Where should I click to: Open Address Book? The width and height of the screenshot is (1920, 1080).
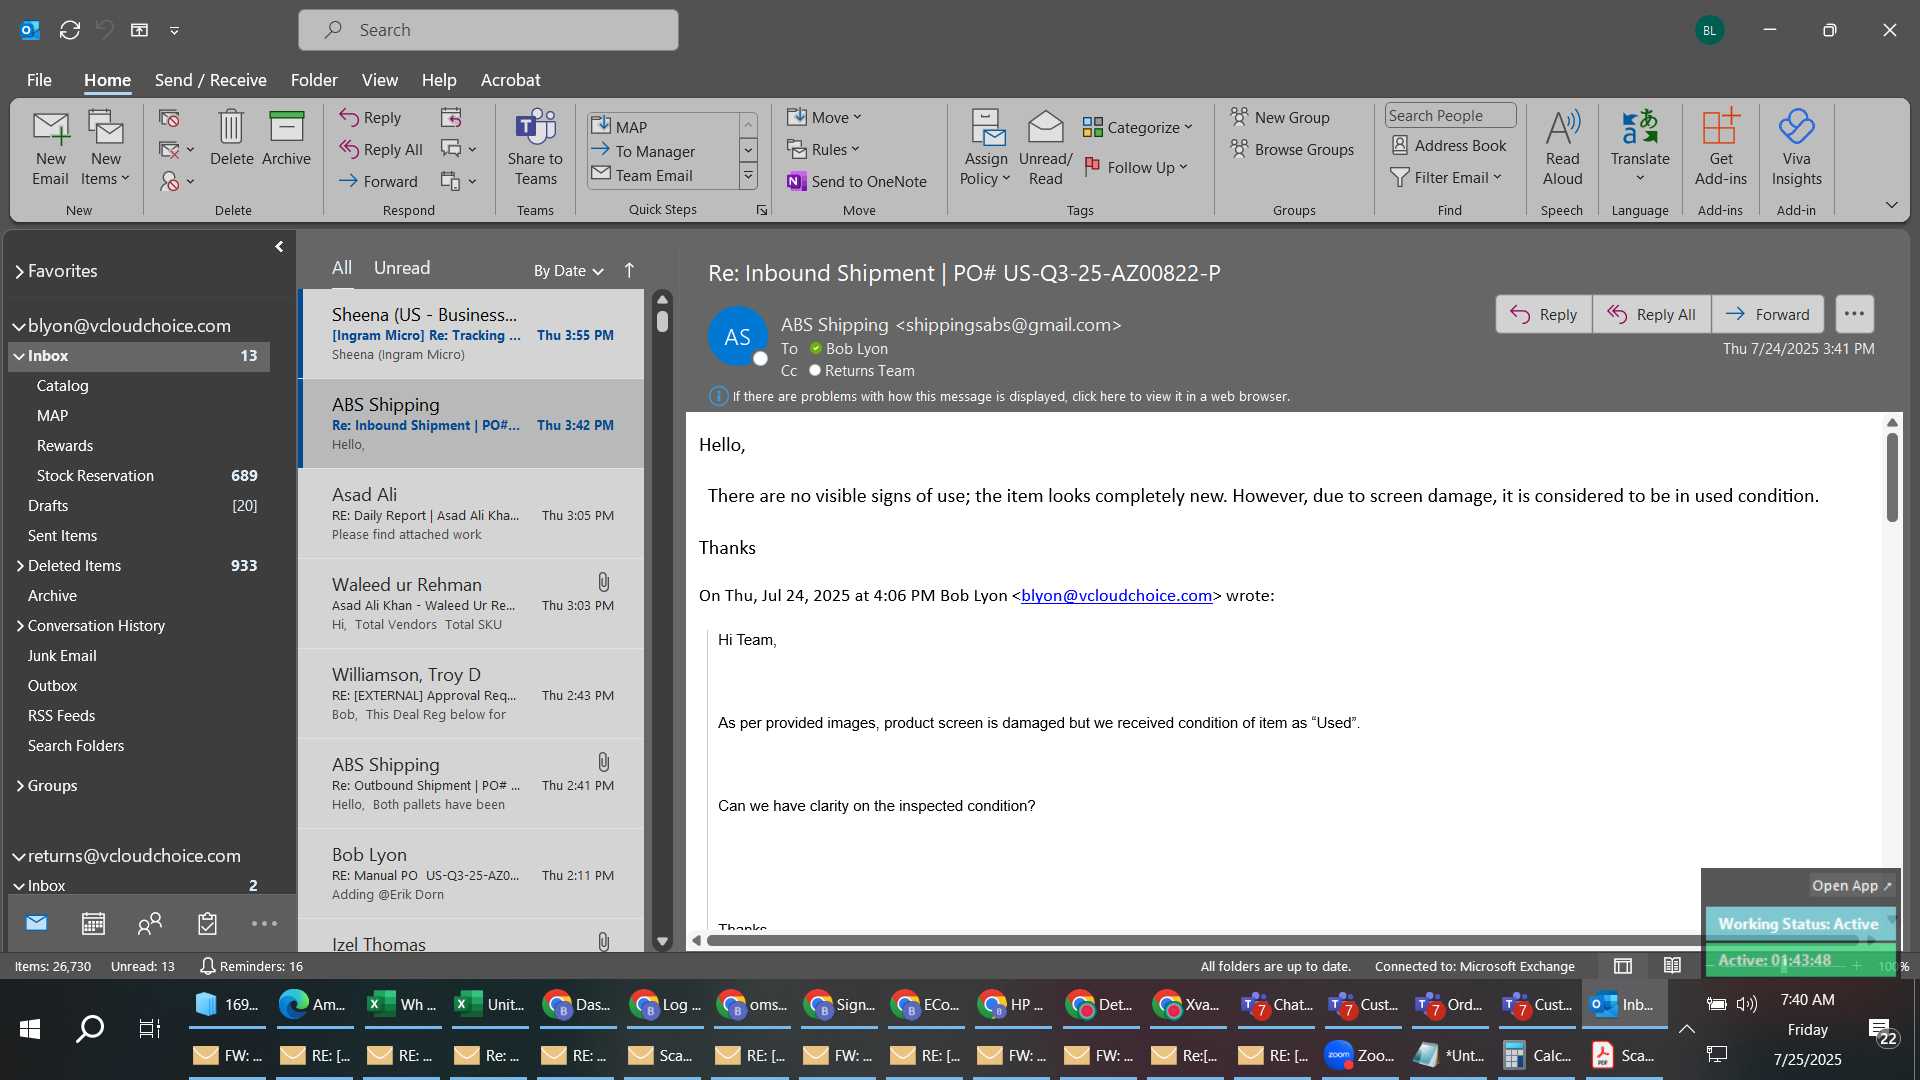pos(1449,145)
